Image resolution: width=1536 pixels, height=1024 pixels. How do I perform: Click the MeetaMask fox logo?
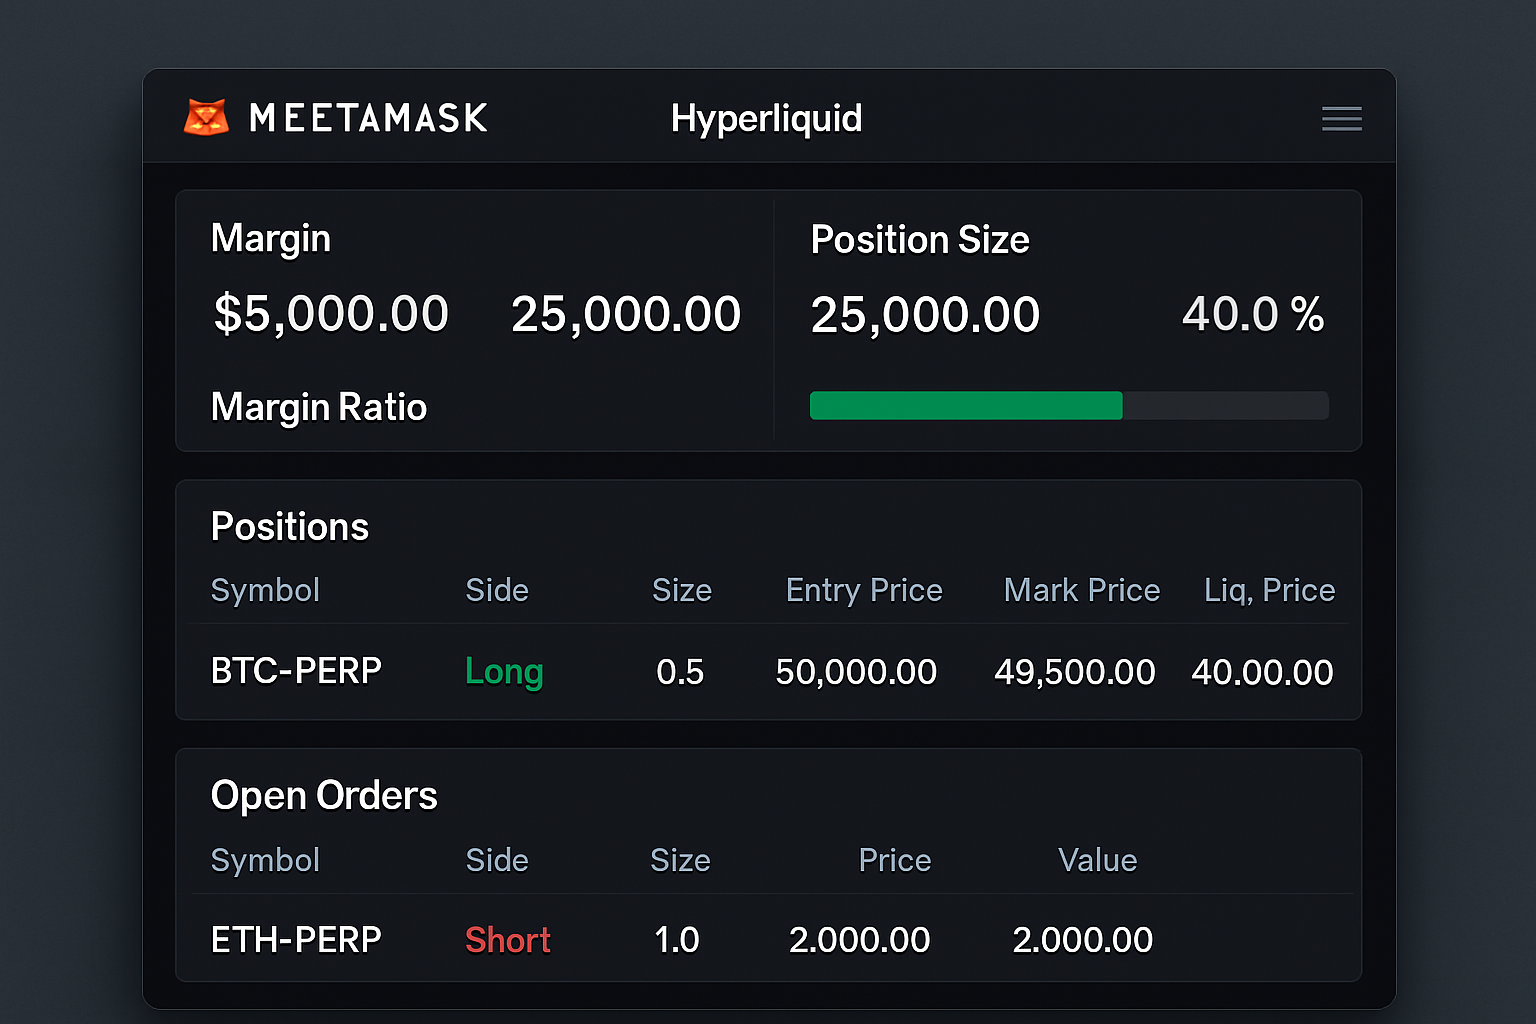click(x=205, y=117)
